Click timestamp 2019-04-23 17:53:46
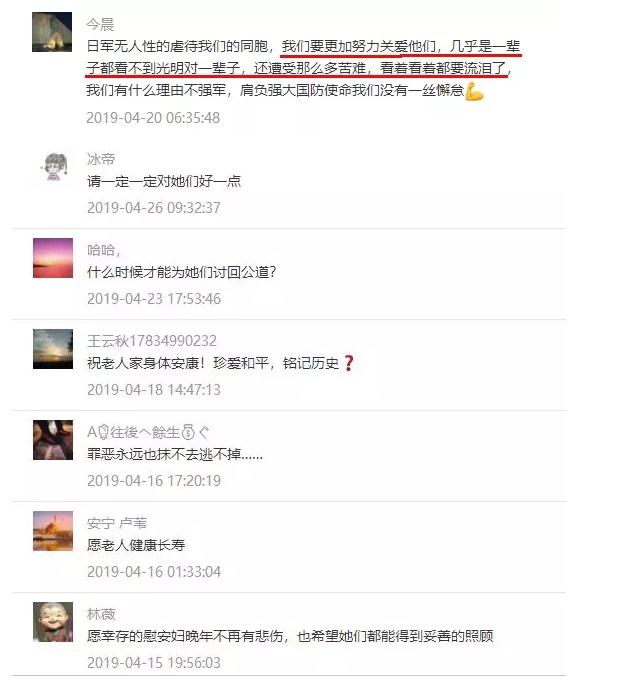 [x=154, y=299]
